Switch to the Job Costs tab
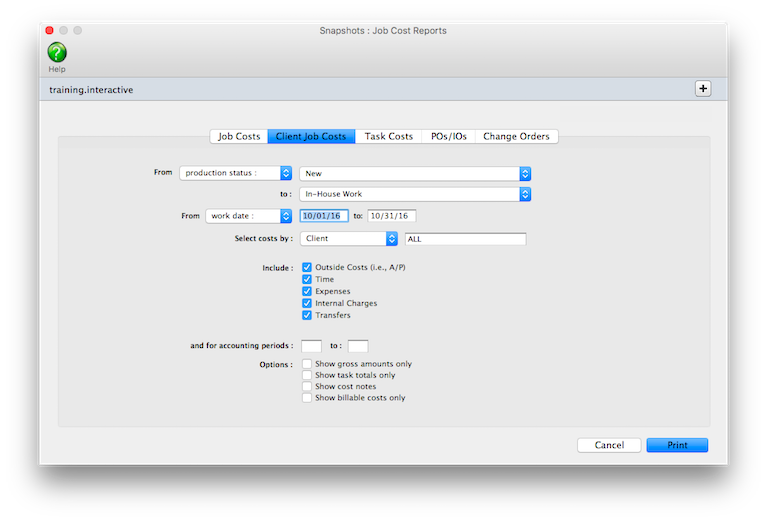 click(239, 136)
